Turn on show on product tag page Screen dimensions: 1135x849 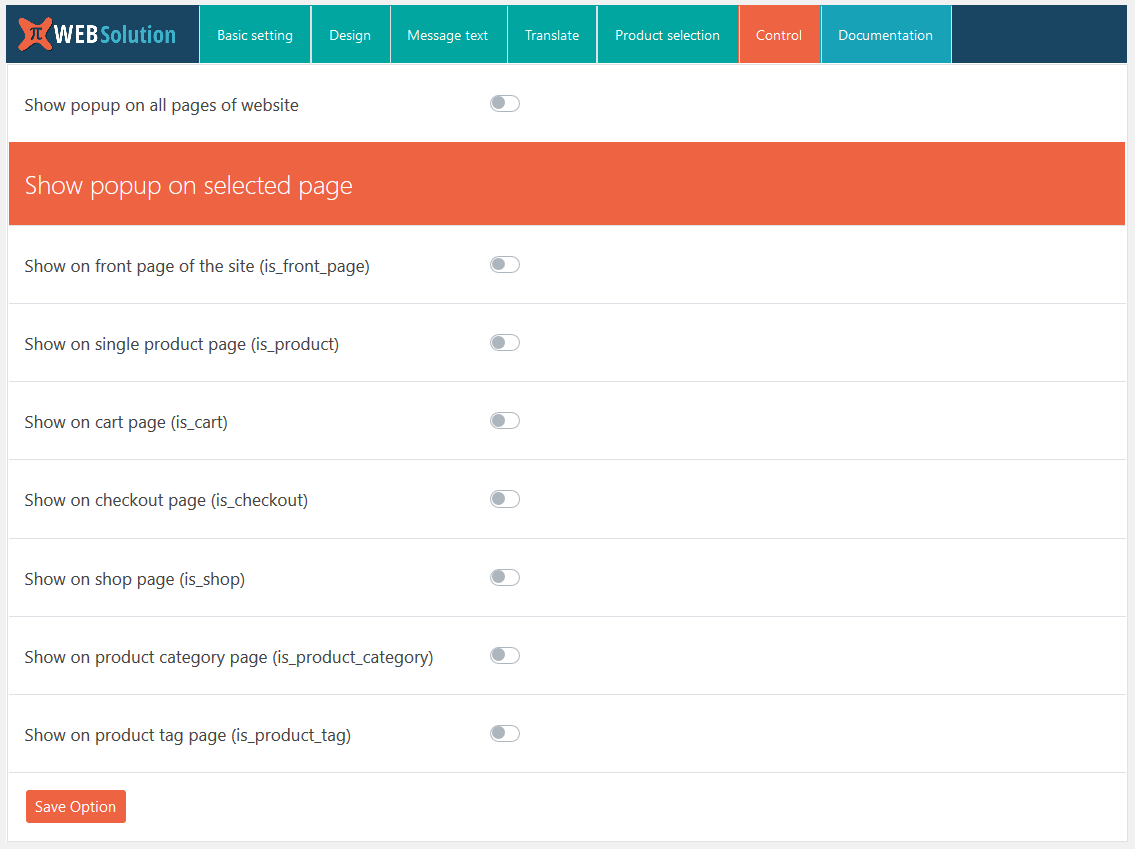(505, 733)
